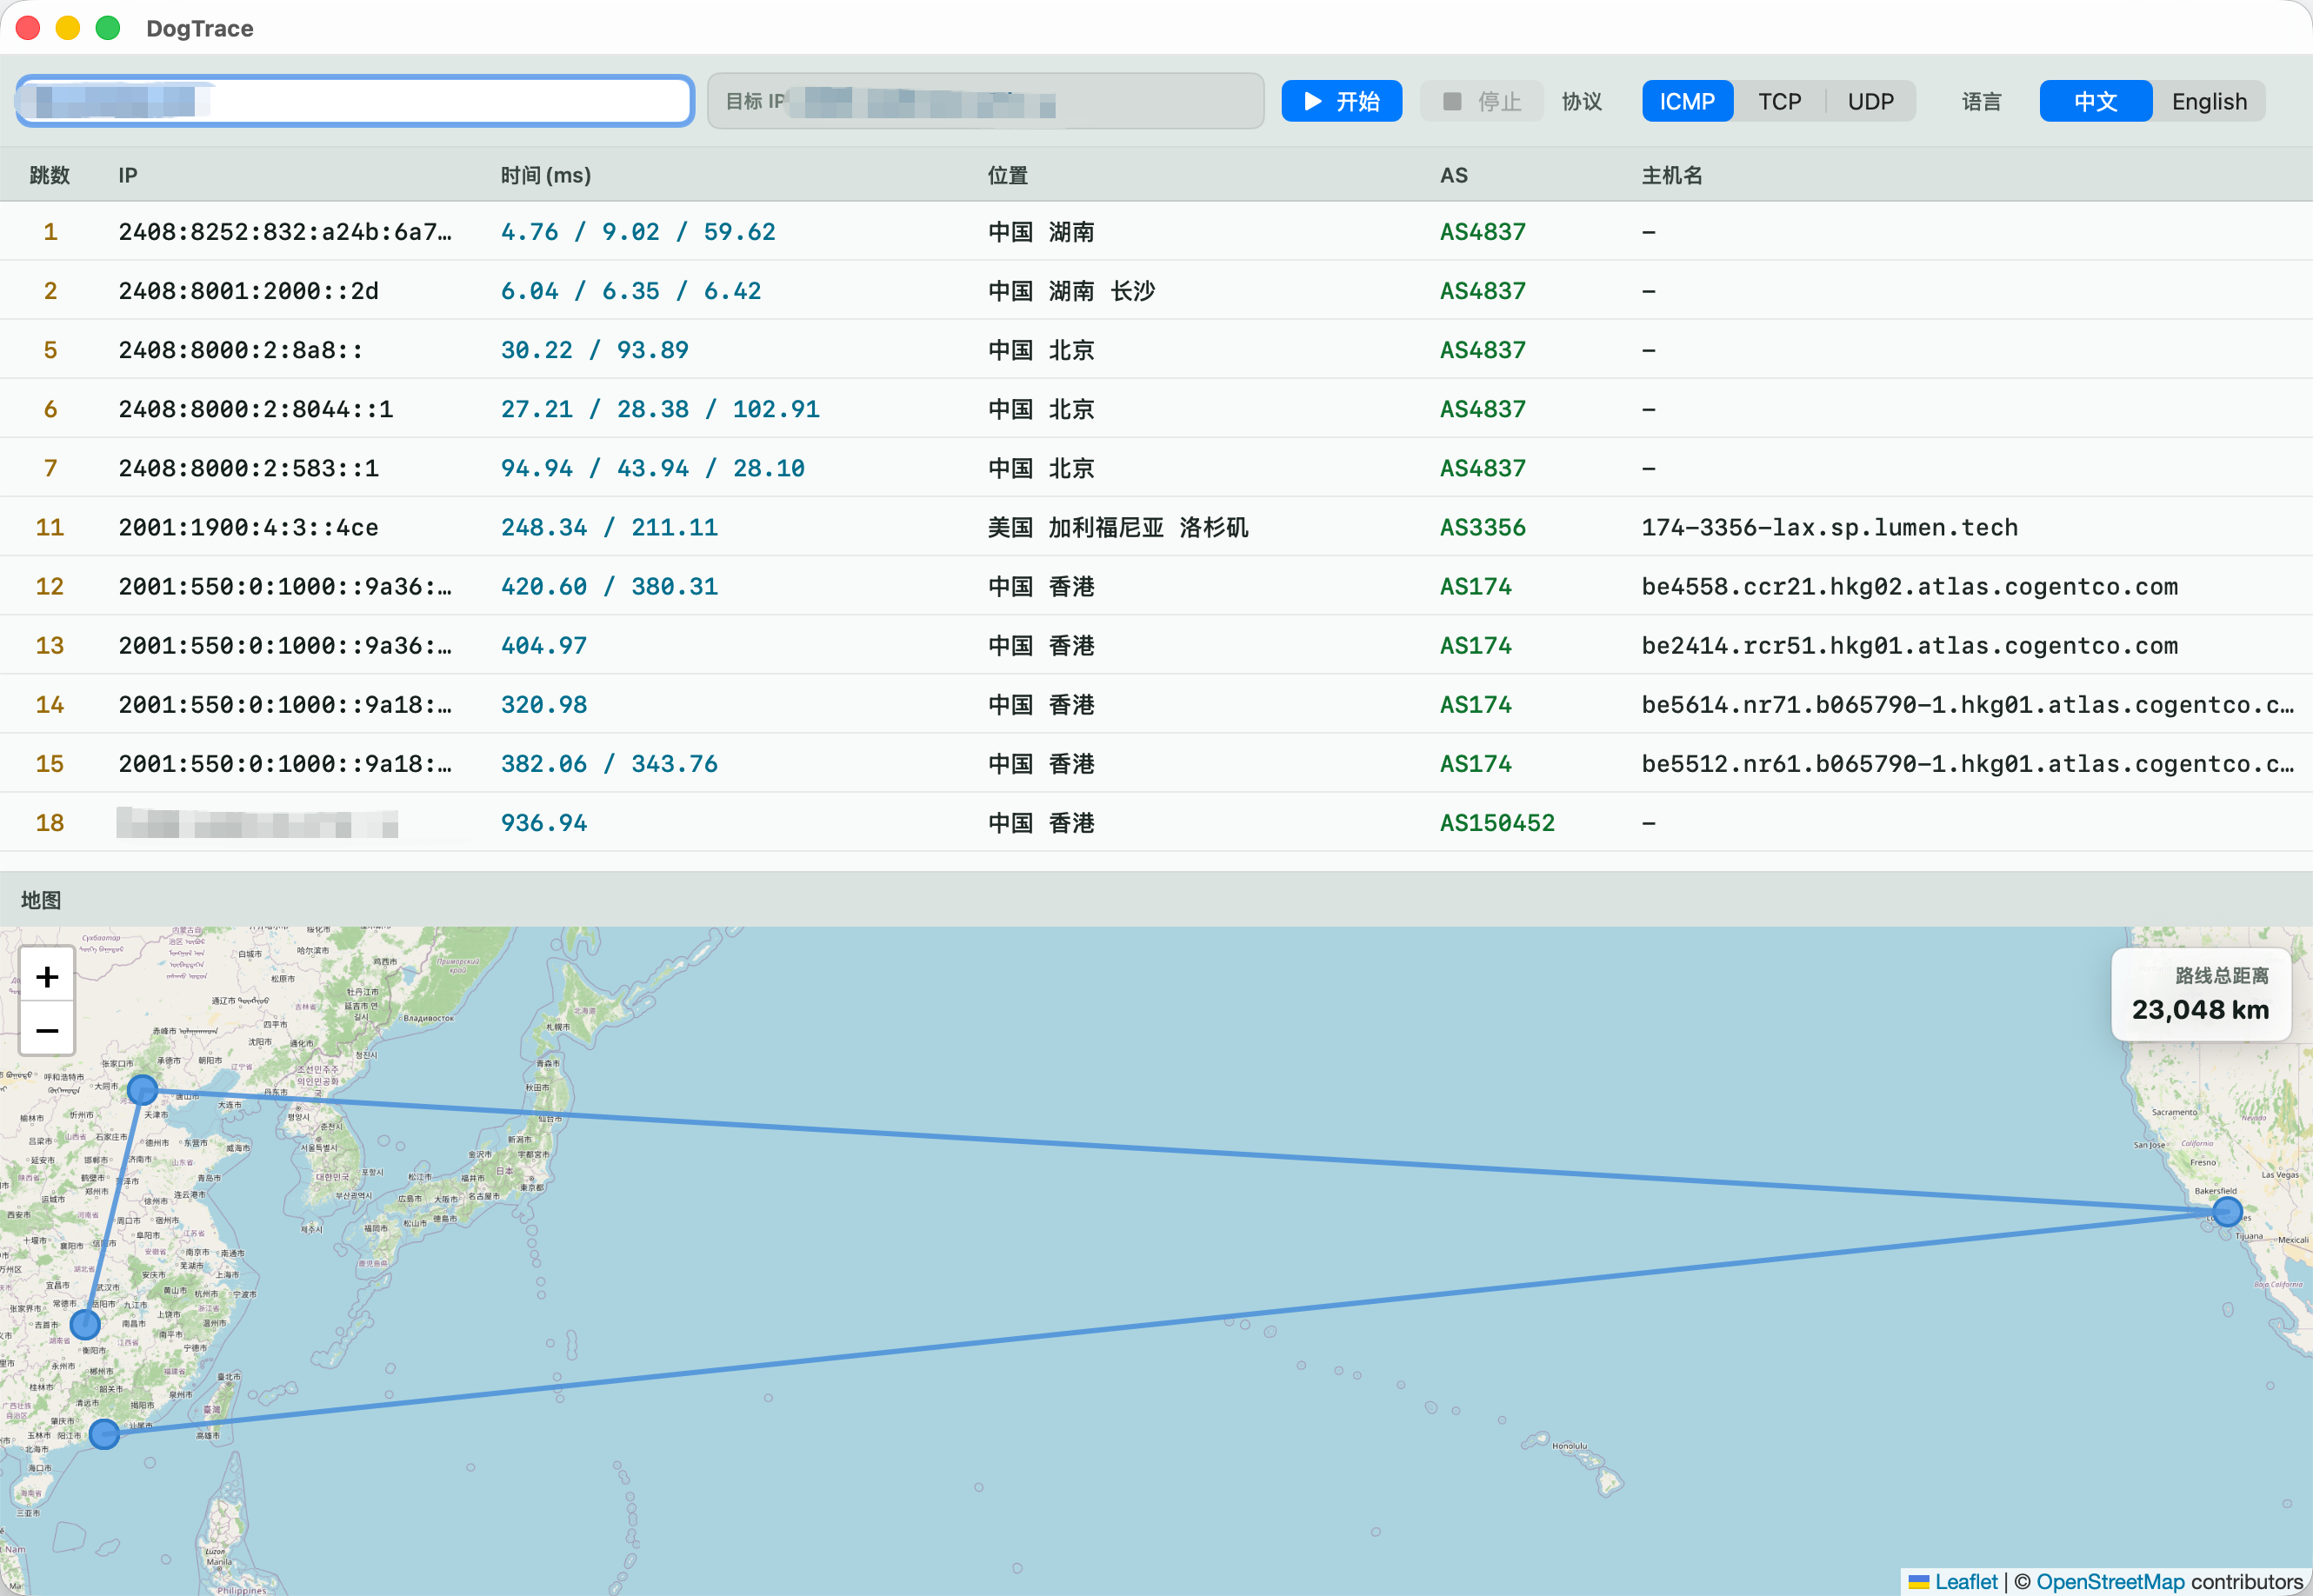Click the 时间 (ms) column header
This screenshot has height=1596, width=2313.
pos(546,175)
